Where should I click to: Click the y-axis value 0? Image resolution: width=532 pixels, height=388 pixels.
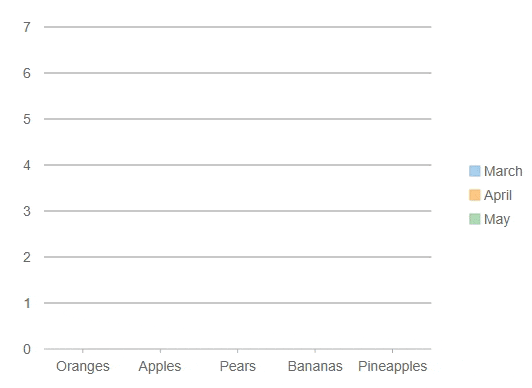click(x=27, y=349)
